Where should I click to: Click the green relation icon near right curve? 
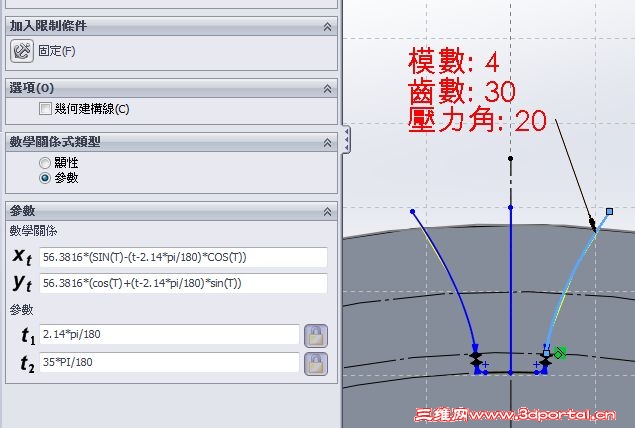coord(560,353)
